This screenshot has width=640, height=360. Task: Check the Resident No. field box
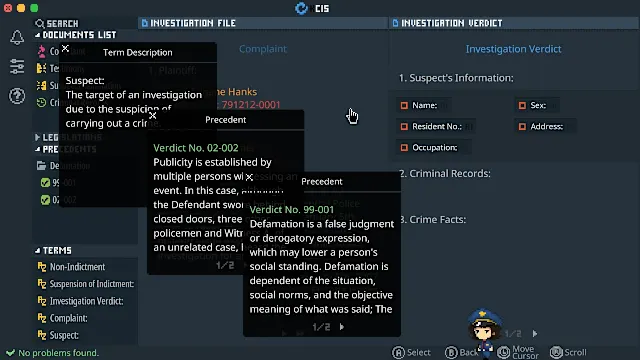point(404,127)
